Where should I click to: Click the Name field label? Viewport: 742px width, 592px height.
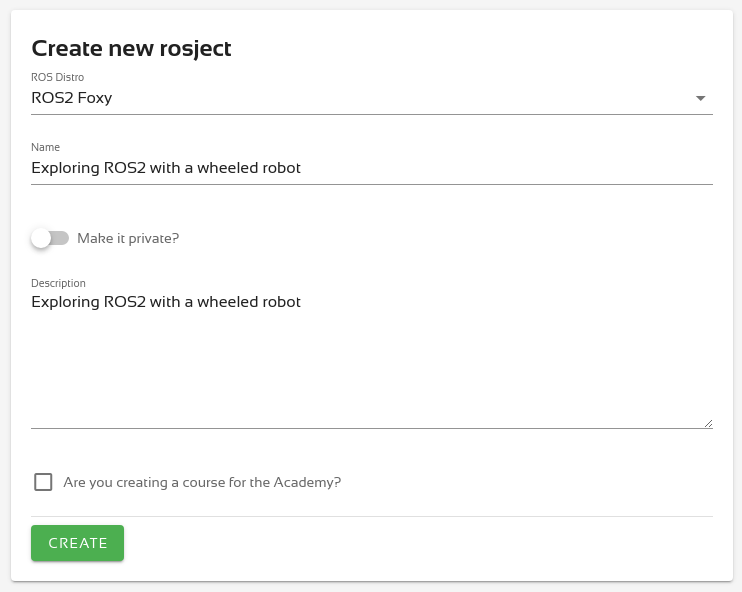(x=45, y=147)
